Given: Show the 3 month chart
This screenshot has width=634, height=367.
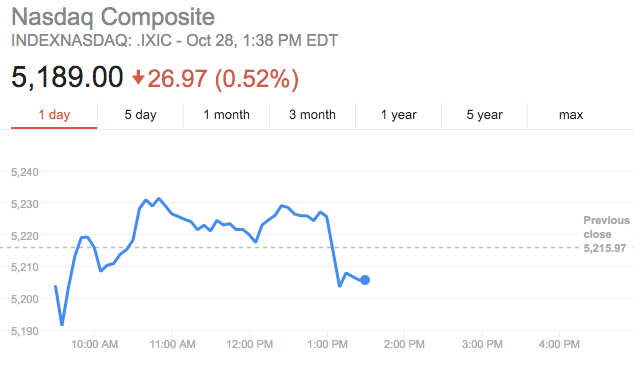Looking at the screenshot, I should coord(312,115).
